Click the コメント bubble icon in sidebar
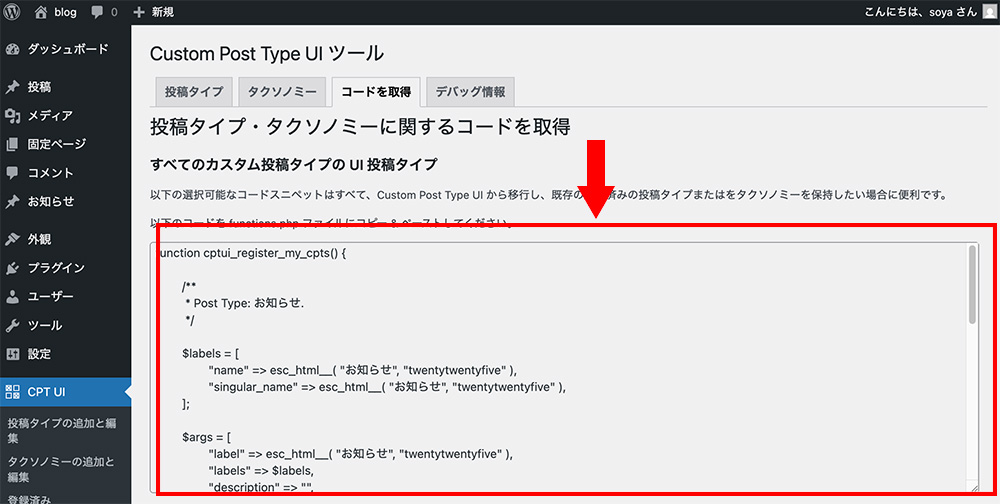This screenshot has height=504, width=1000. click(x=12, y=173)
